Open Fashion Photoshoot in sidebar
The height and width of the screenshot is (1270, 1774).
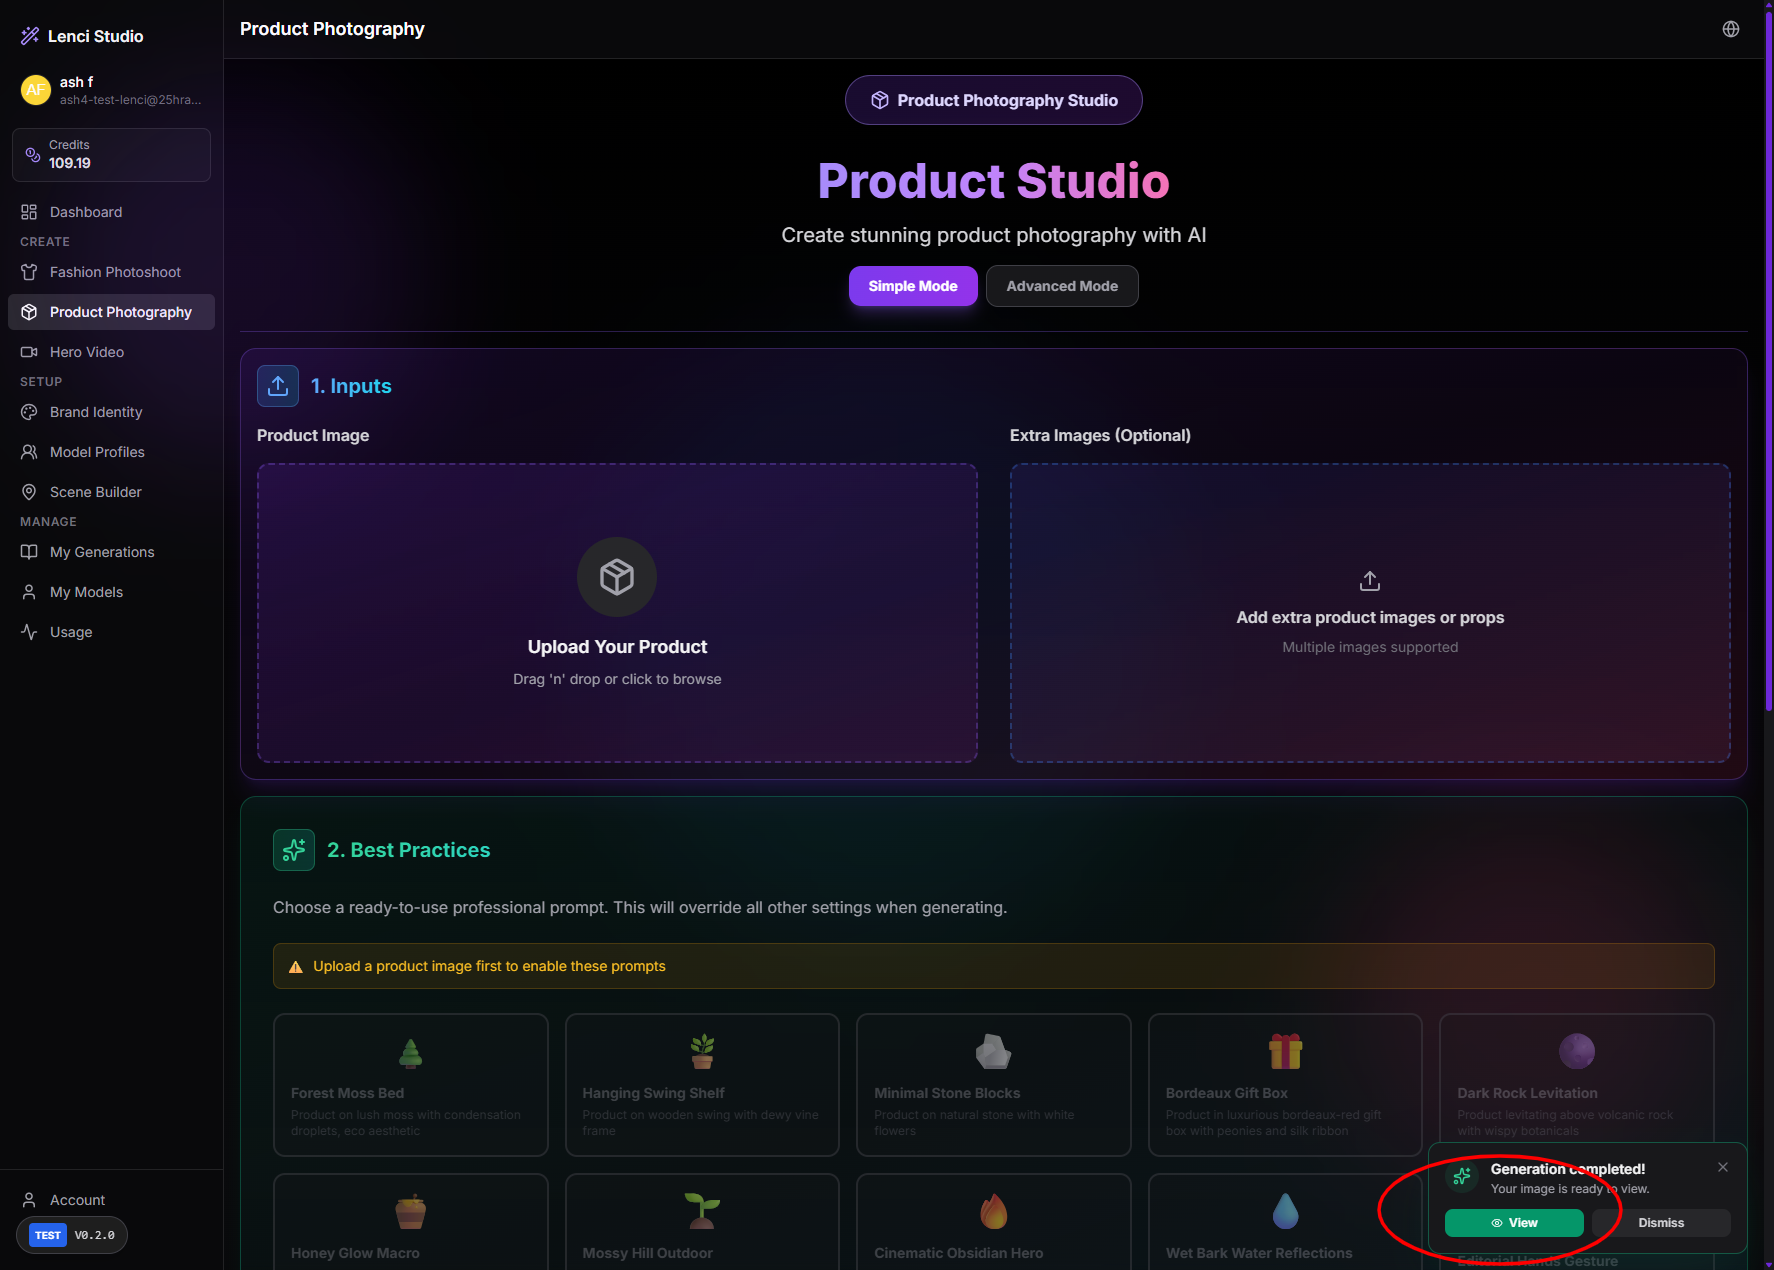click(115, 272)
